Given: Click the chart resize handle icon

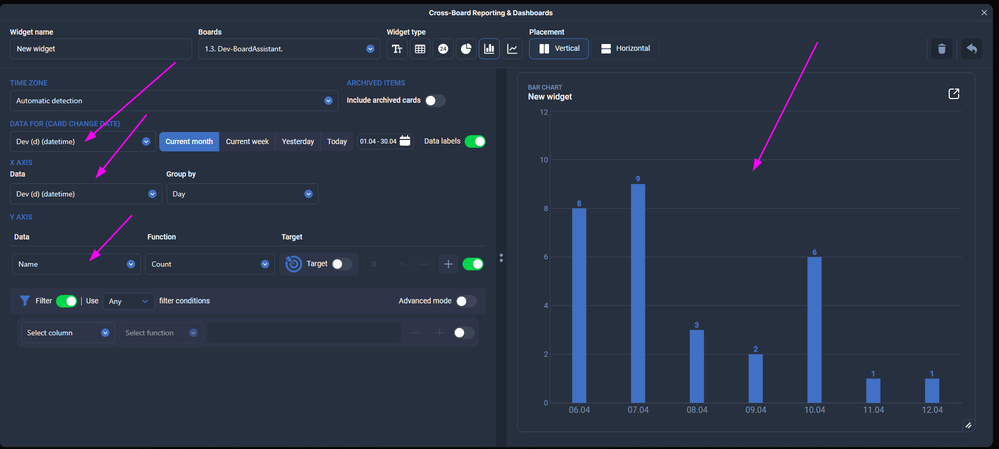Looking at the screenshot, I should 968,425.
